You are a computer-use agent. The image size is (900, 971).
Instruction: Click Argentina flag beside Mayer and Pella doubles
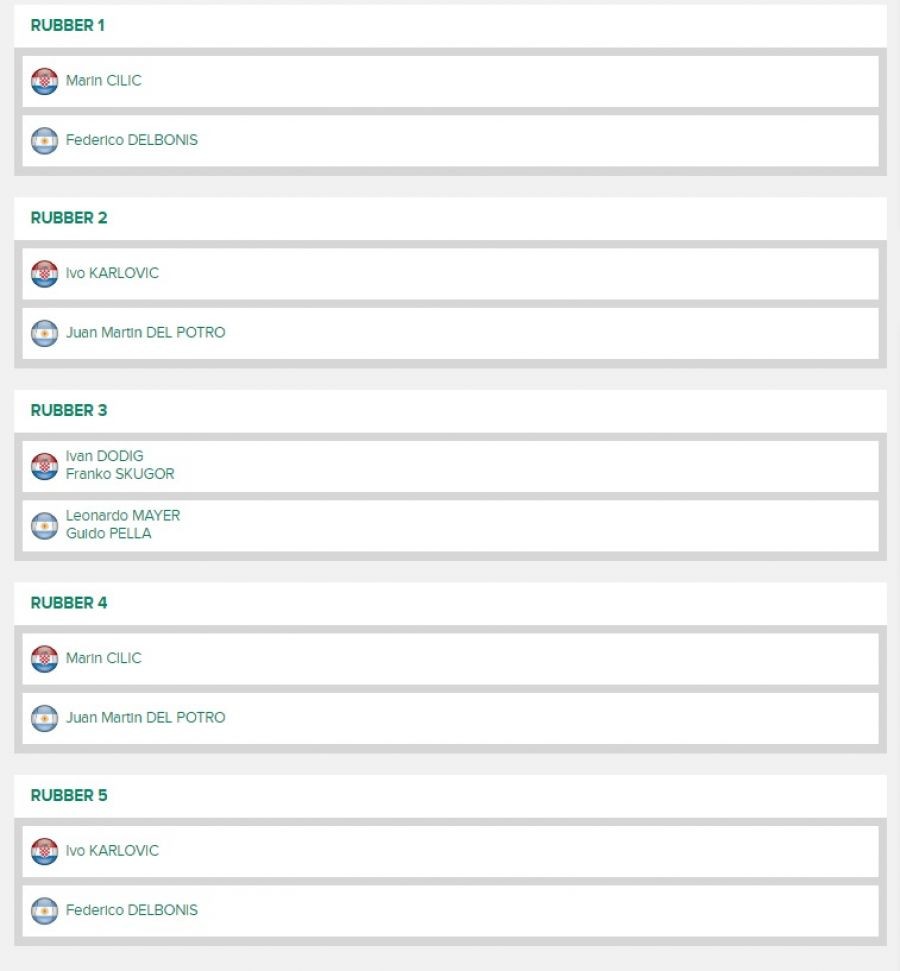(44, 526)
